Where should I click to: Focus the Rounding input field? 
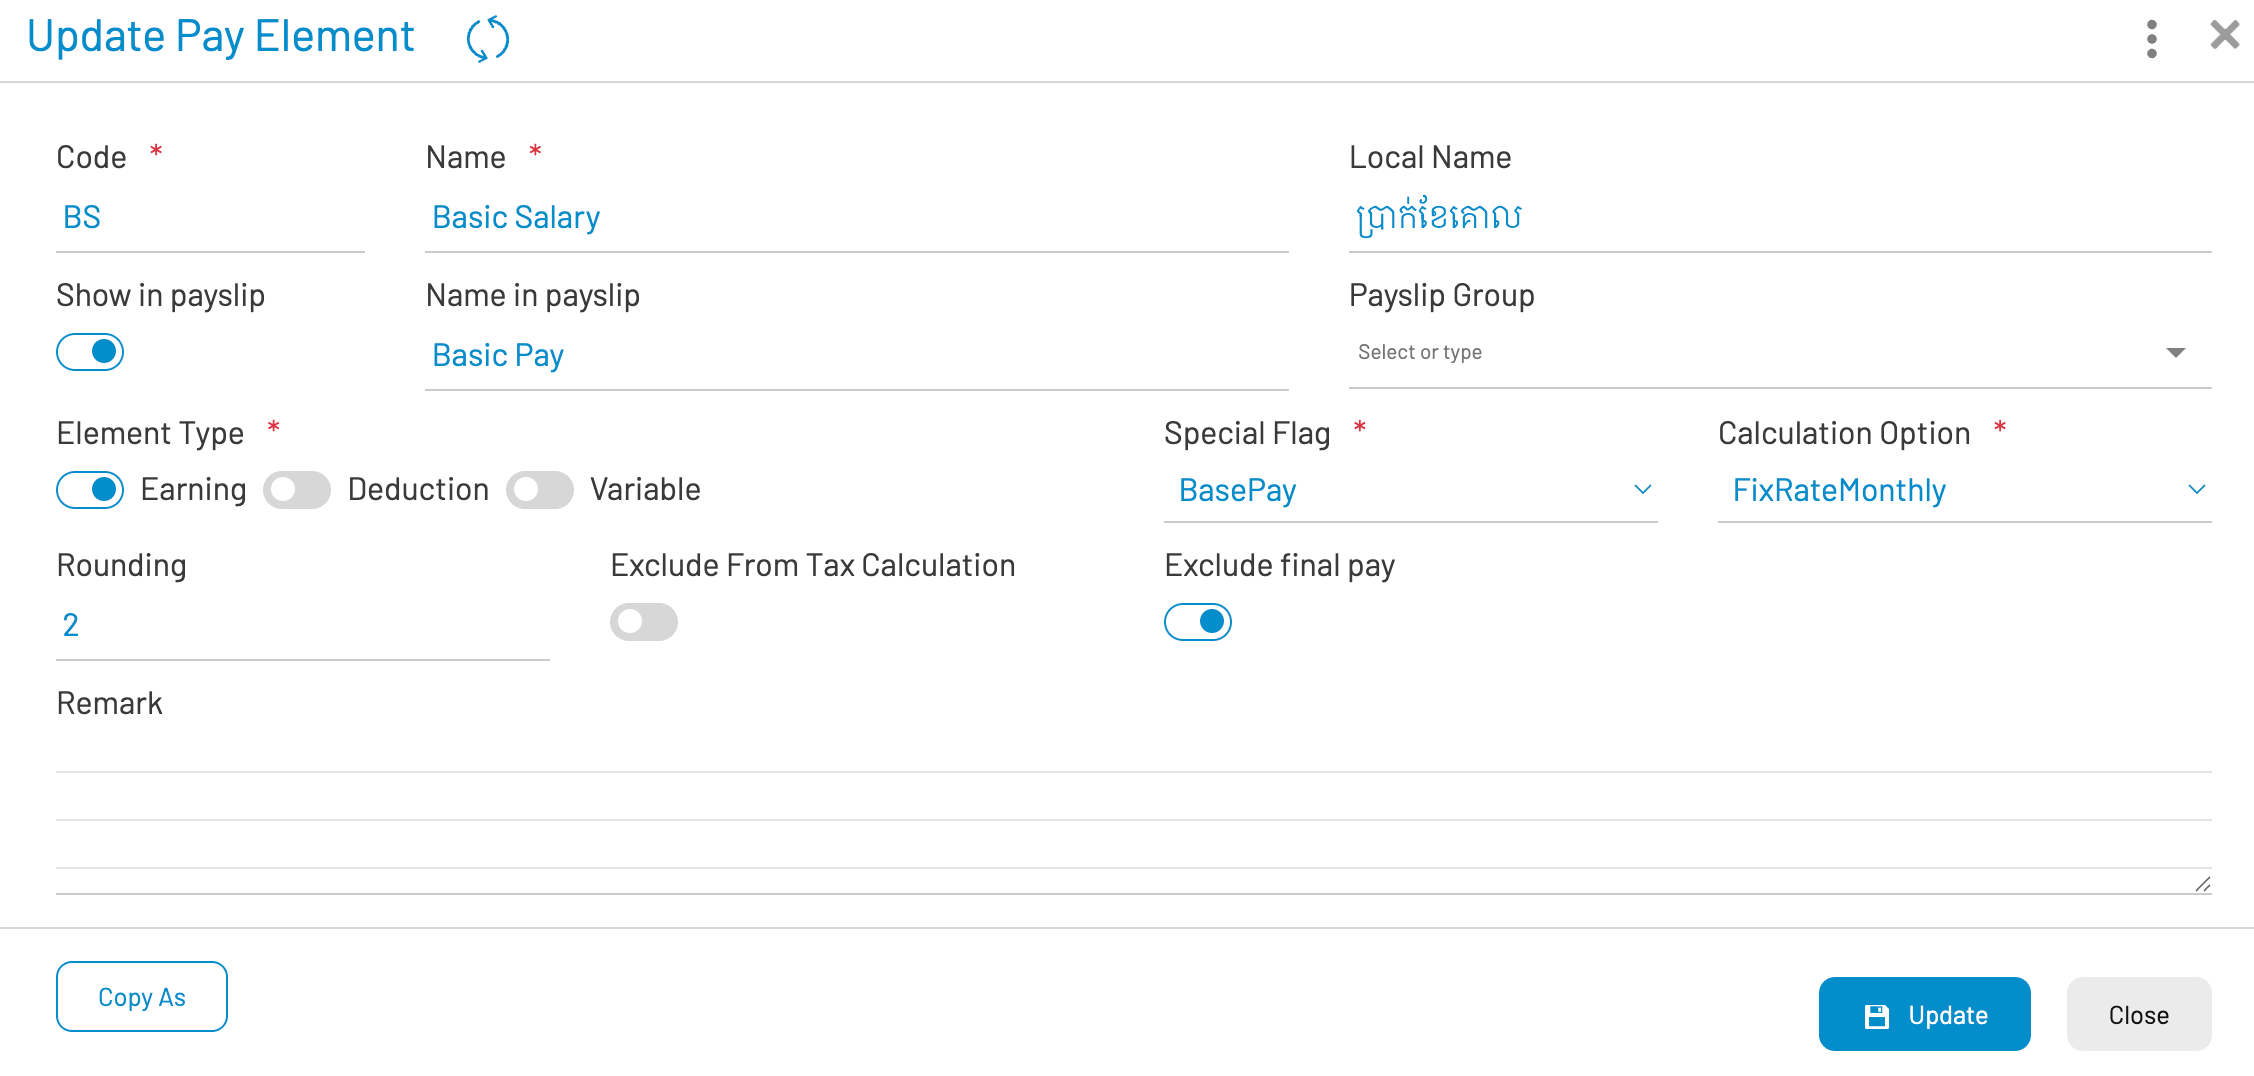(x=302, y=625)
